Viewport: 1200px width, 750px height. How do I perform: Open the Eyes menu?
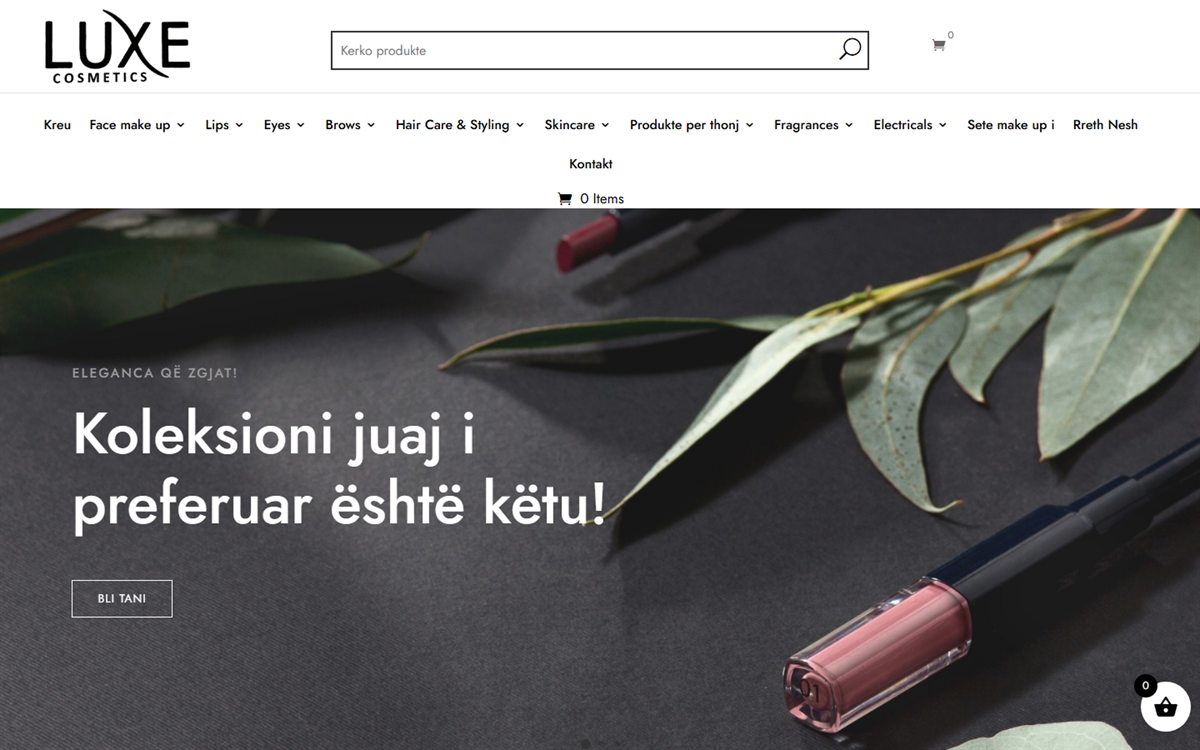click(277, 125)
